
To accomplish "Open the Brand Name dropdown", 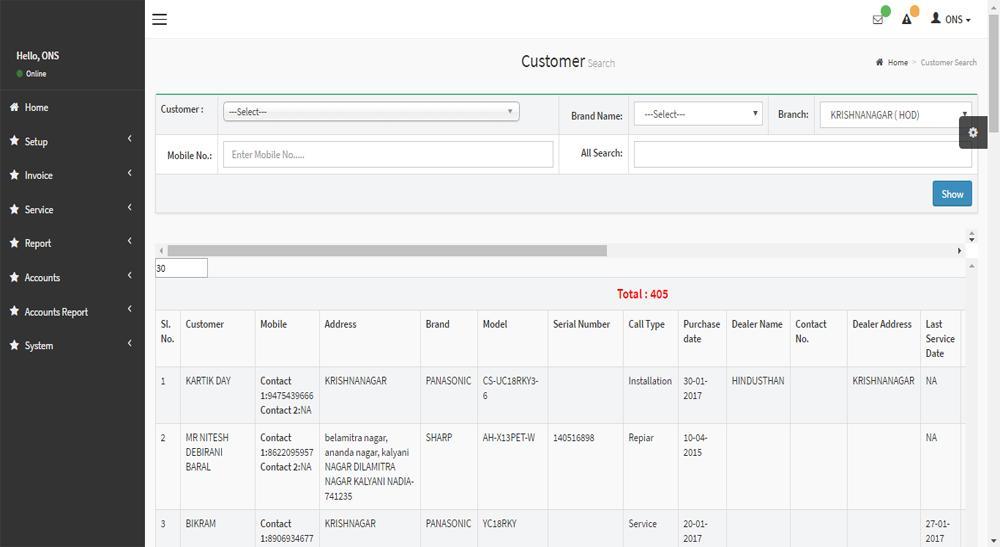I will coord(698,114).
